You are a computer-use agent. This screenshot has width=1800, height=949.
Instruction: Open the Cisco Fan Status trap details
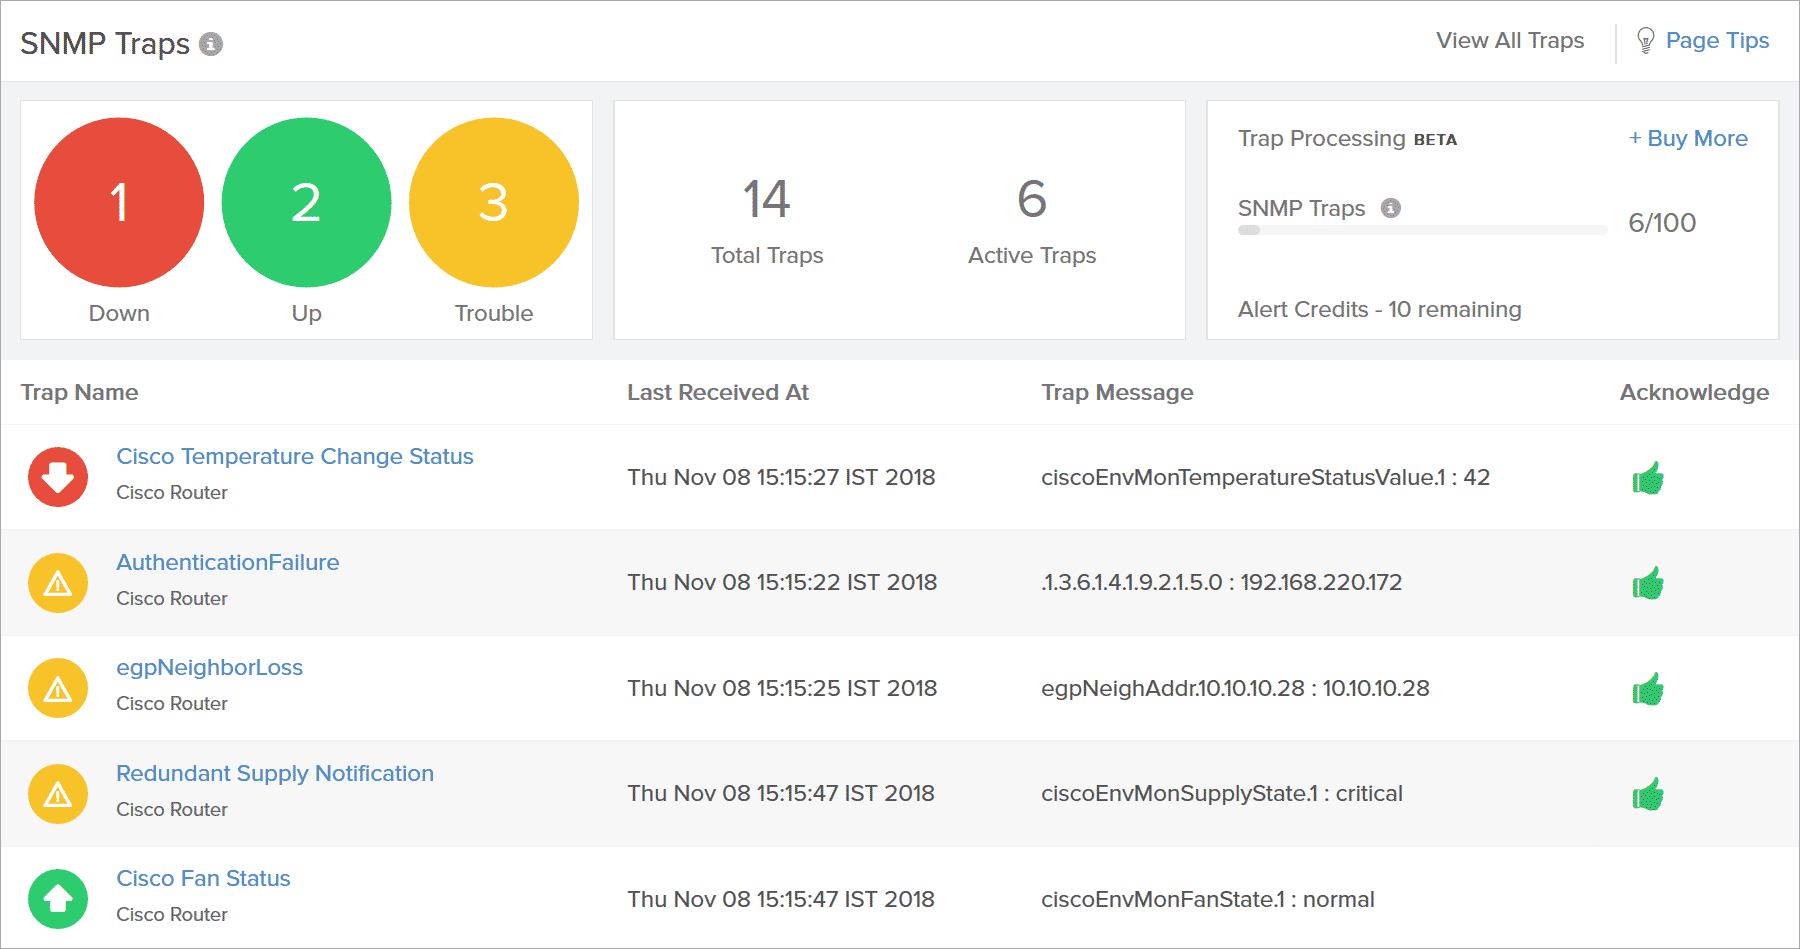[203, 877]
